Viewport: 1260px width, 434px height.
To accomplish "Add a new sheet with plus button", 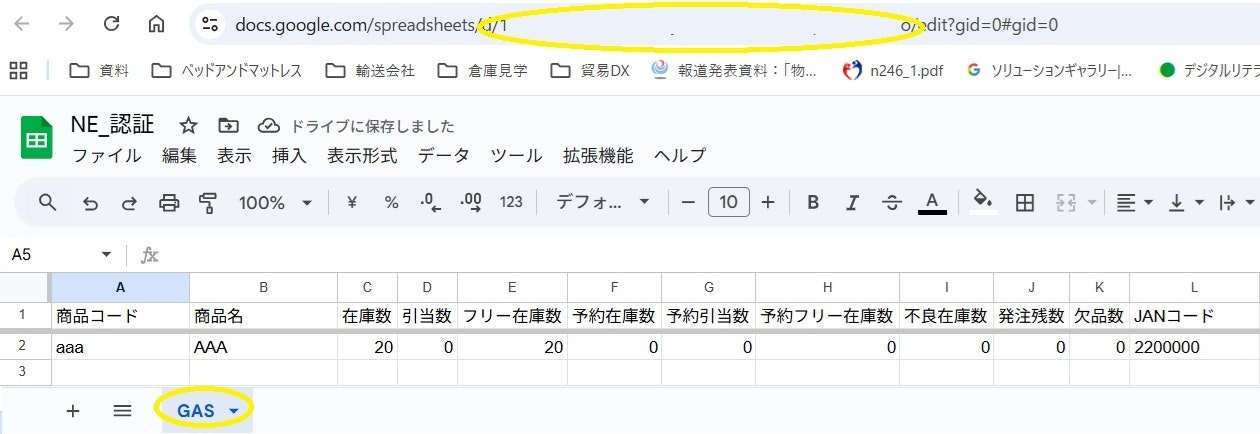I will pyautogui.click(x=73, y=410).
